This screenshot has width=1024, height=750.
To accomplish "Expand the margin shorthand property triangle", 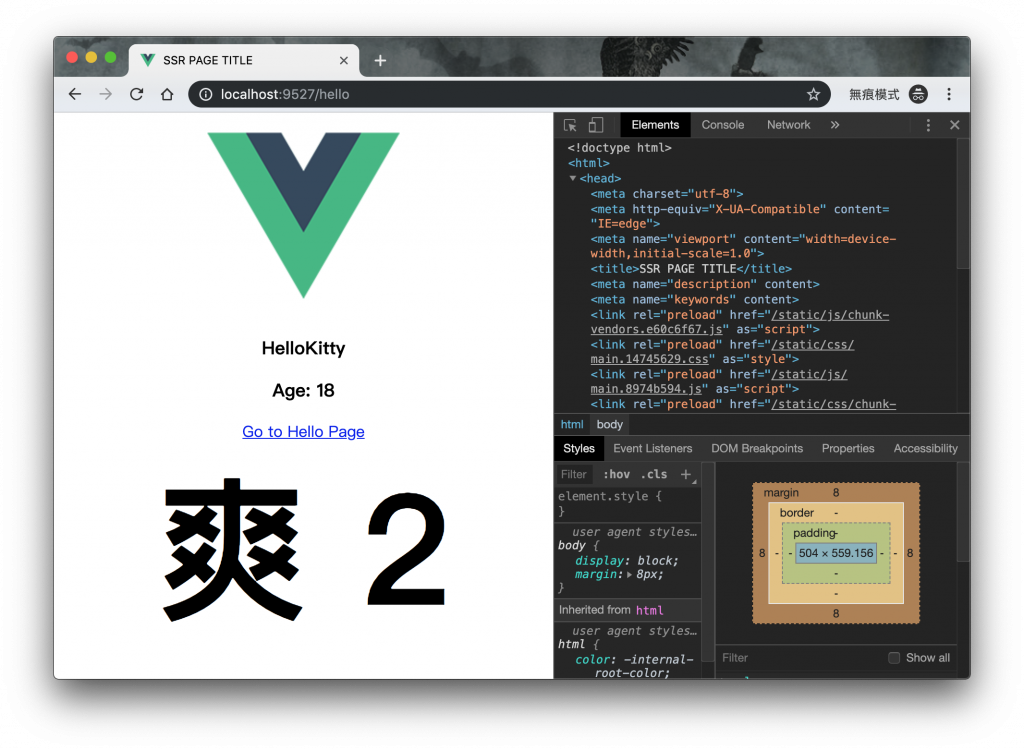I will [x=629, y=575].
